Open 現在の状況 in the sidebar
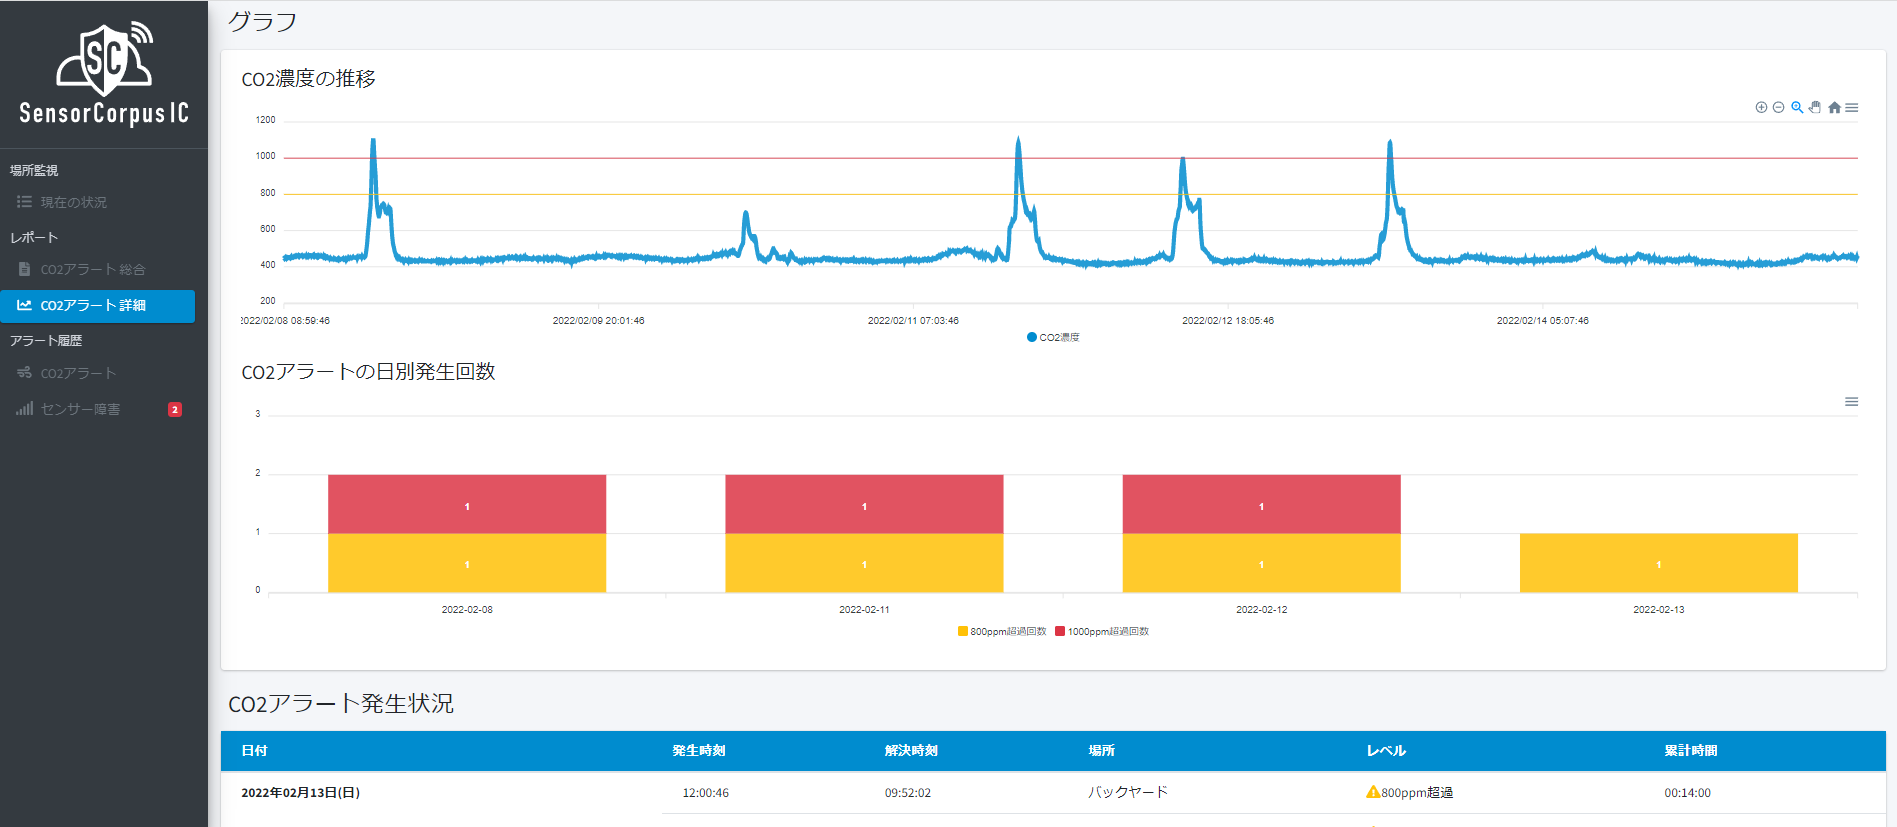The height and width of the screenshot is (827, 1897). [x=73, y=202]
